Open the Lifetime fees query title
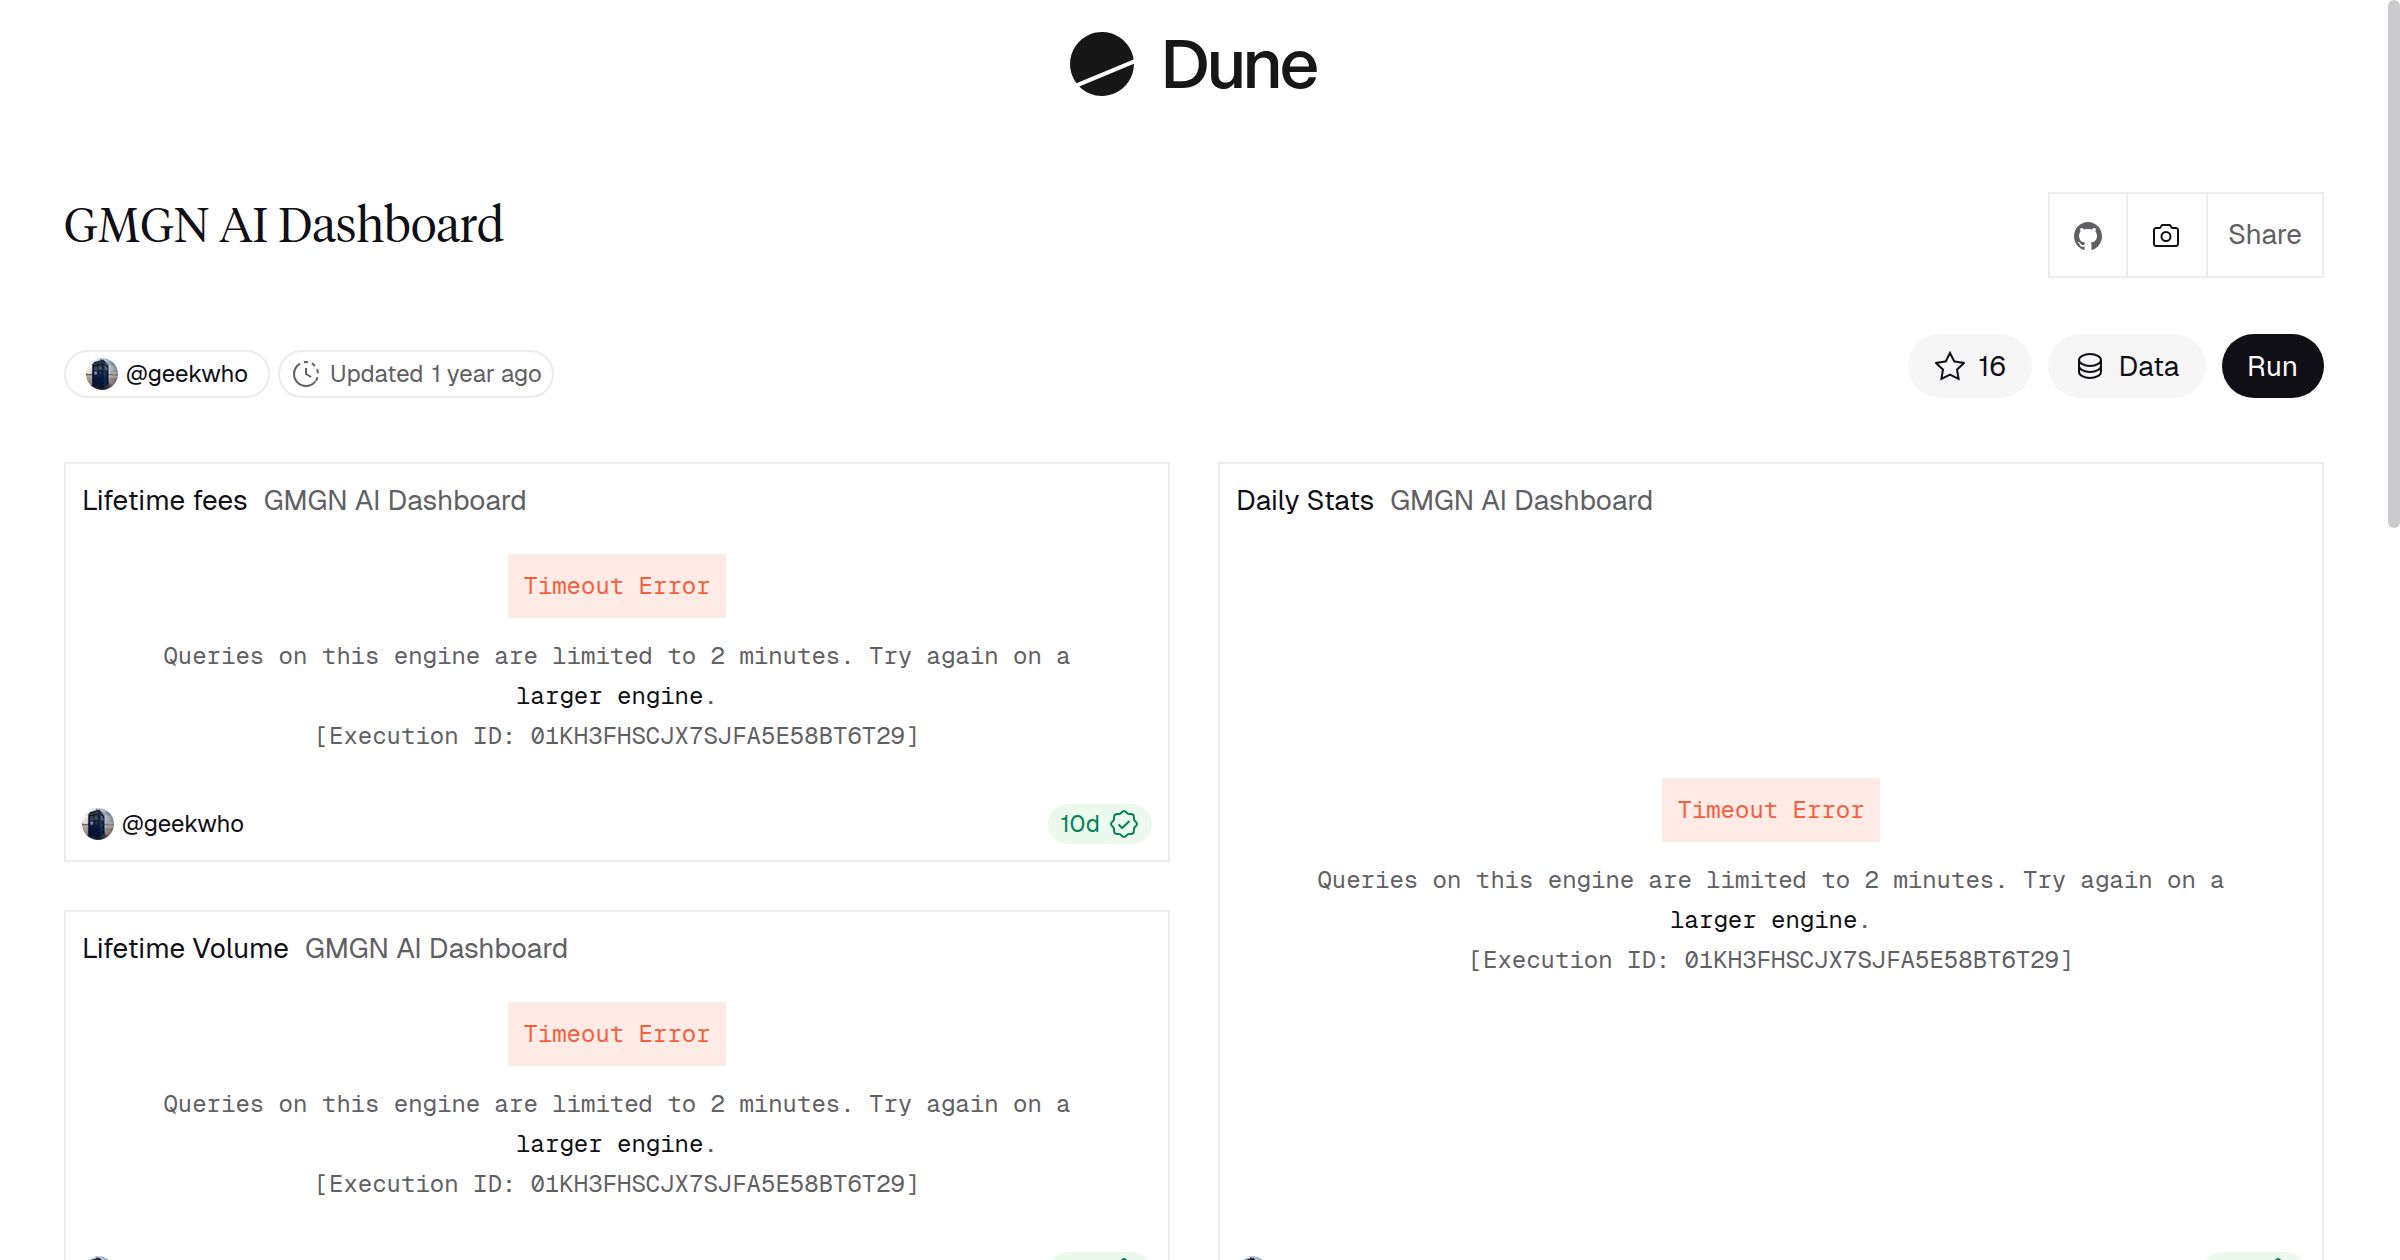 166,500
